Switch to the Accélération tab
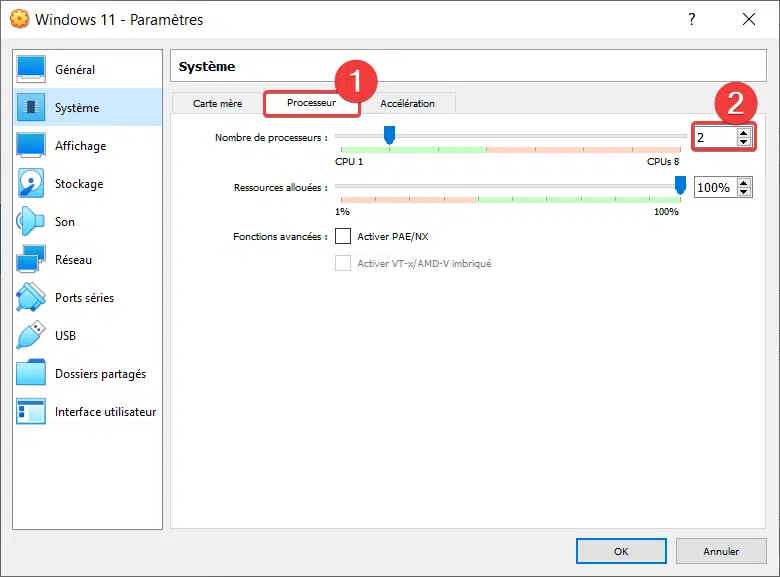 [x=407, y=103]
